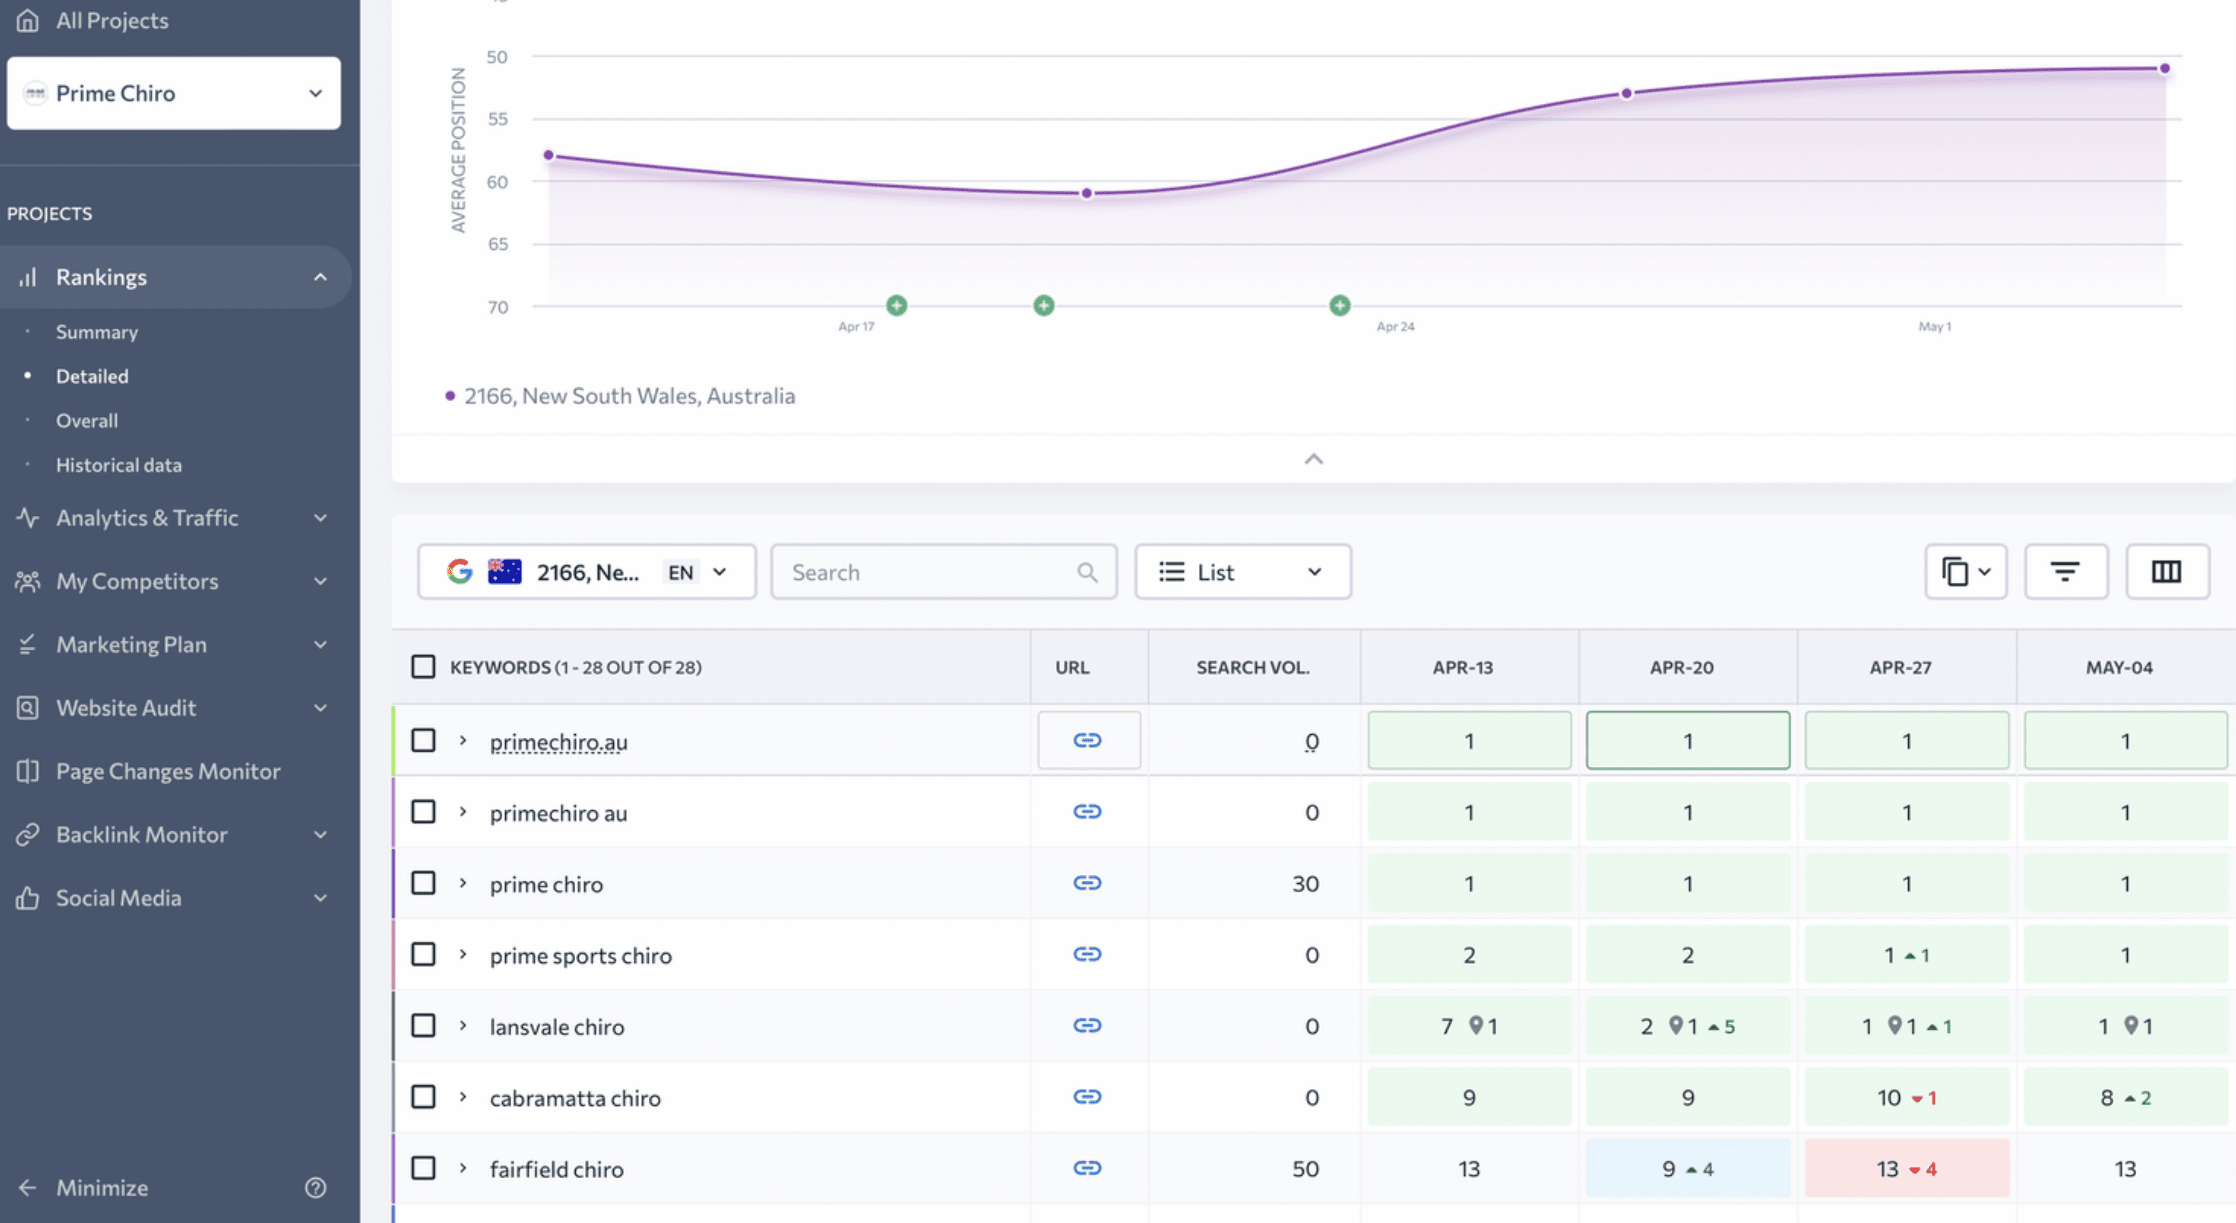
Task: Collapse the Rankings section chevron
Action: pyautogui.click(x=320, y=277)
